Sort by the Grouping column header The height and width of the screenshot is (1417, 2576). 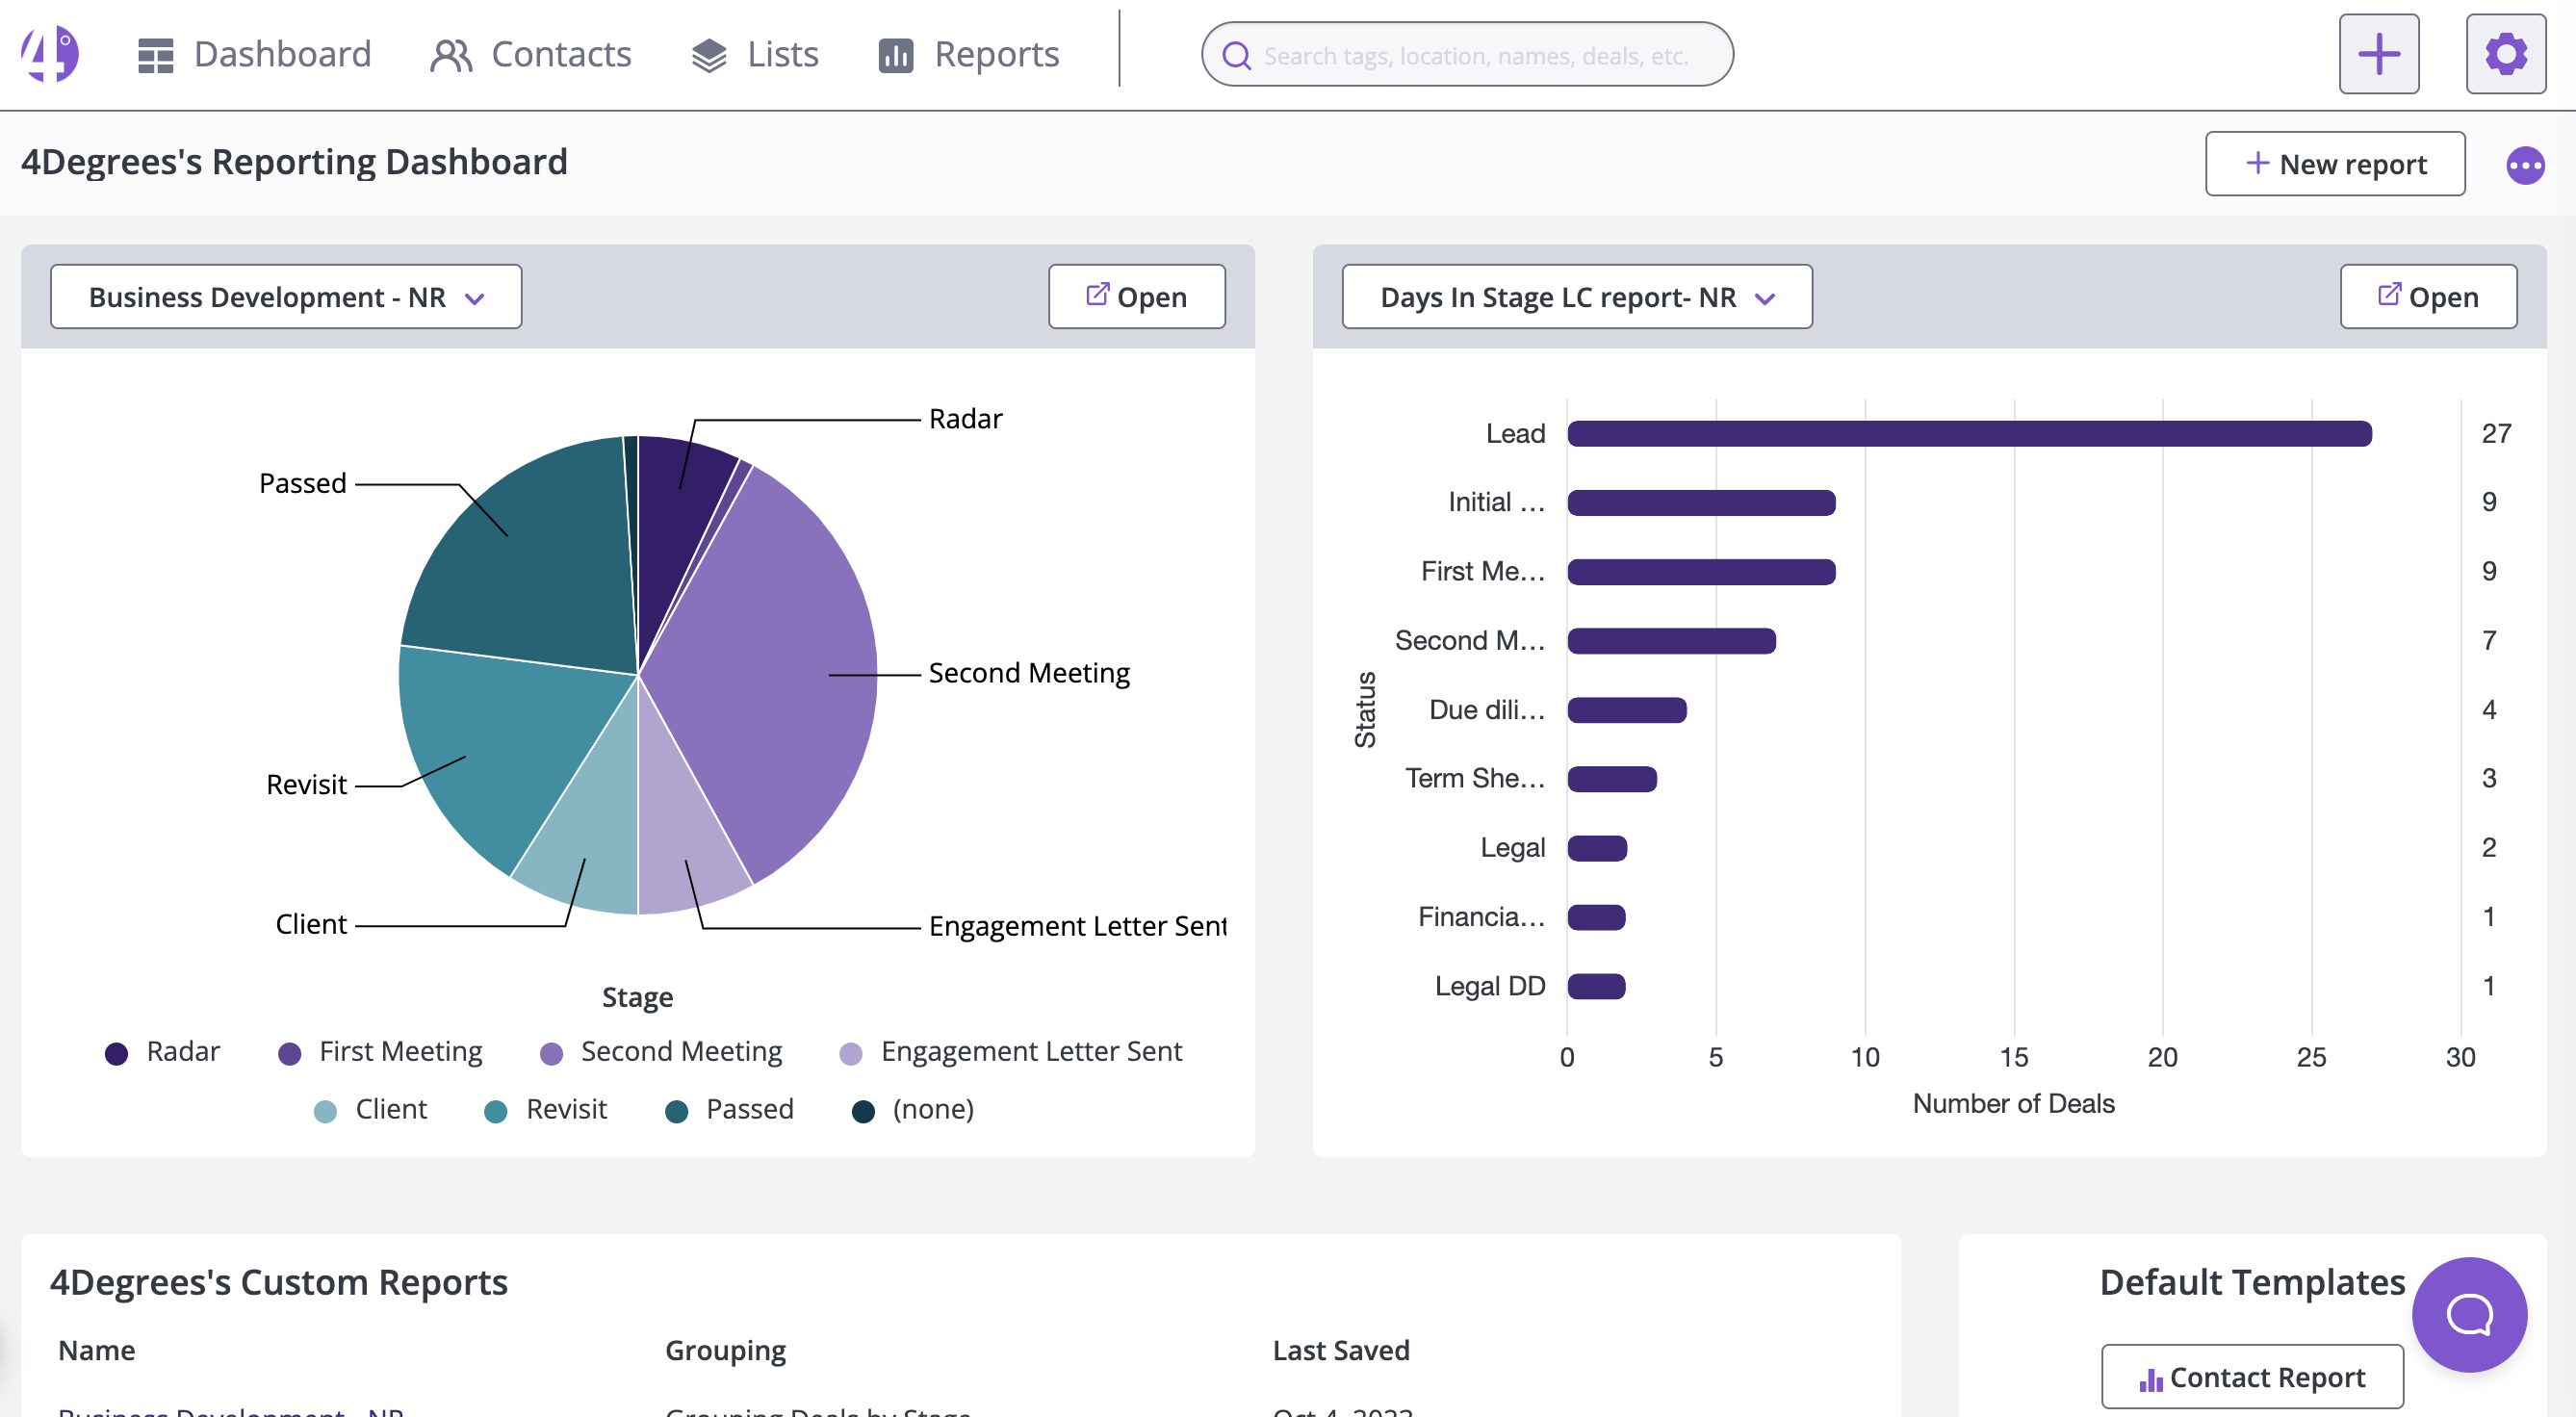[726, 1350]
